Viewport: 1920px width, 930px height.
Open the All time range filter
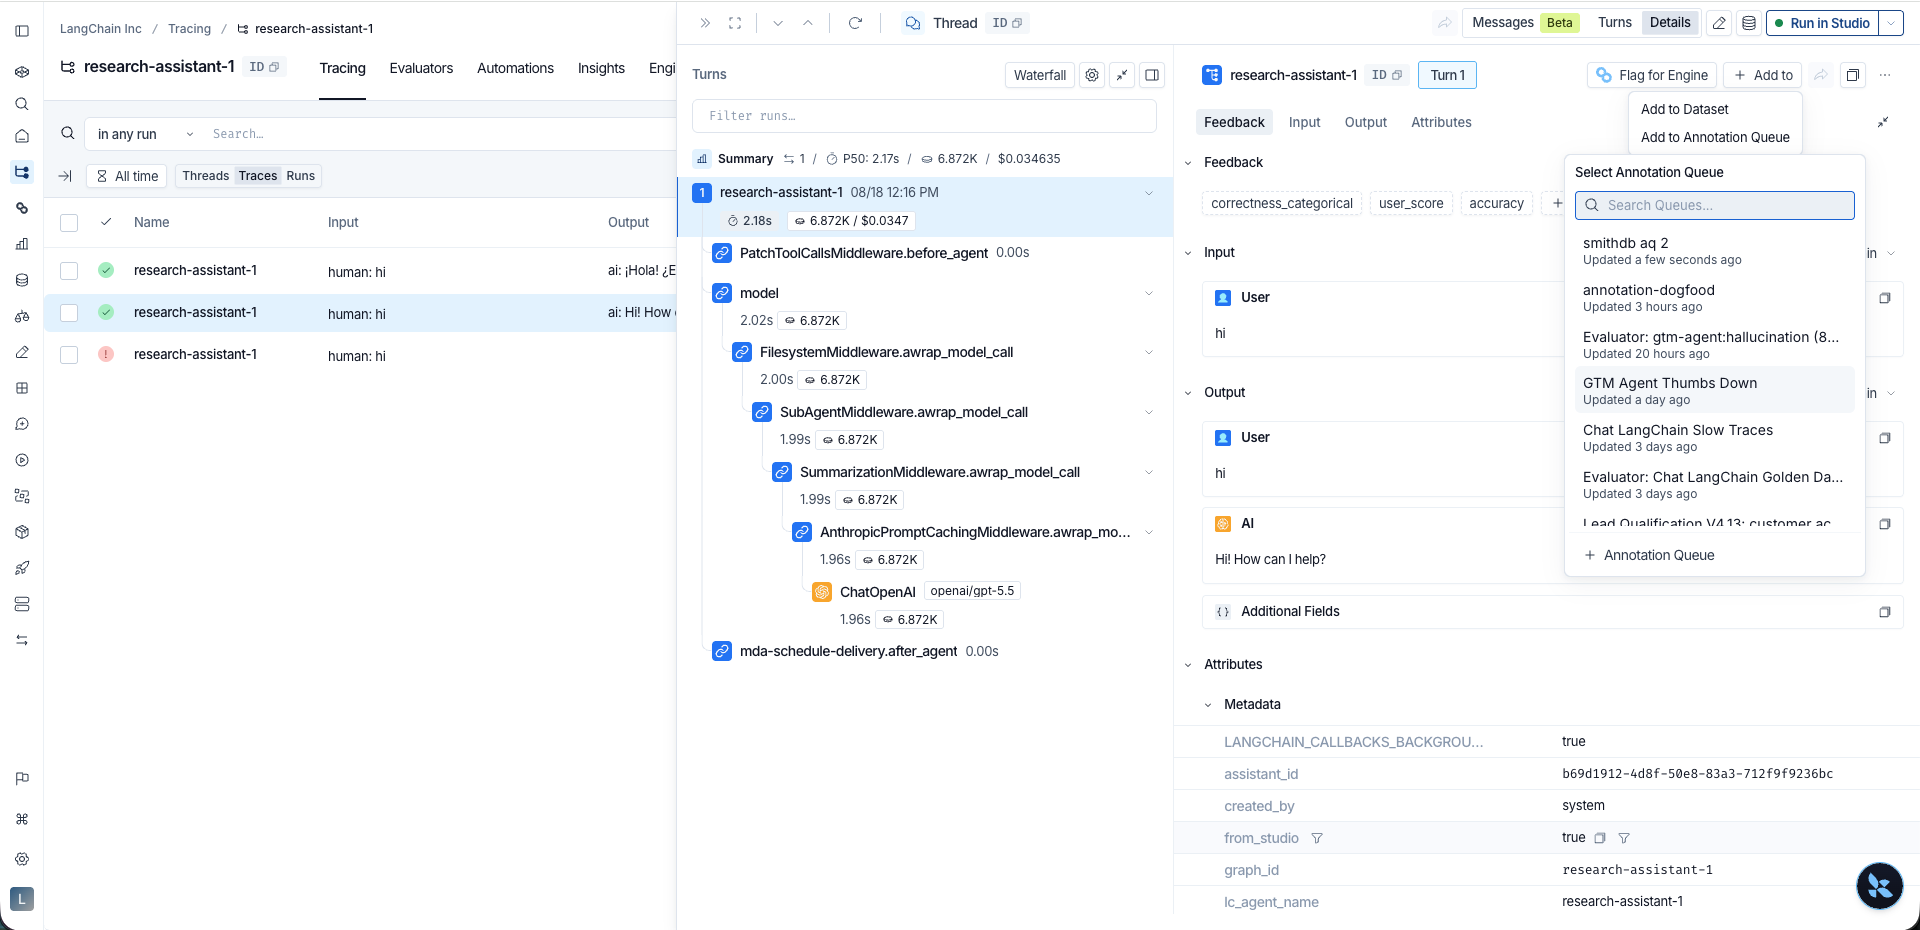pos(126,176)
